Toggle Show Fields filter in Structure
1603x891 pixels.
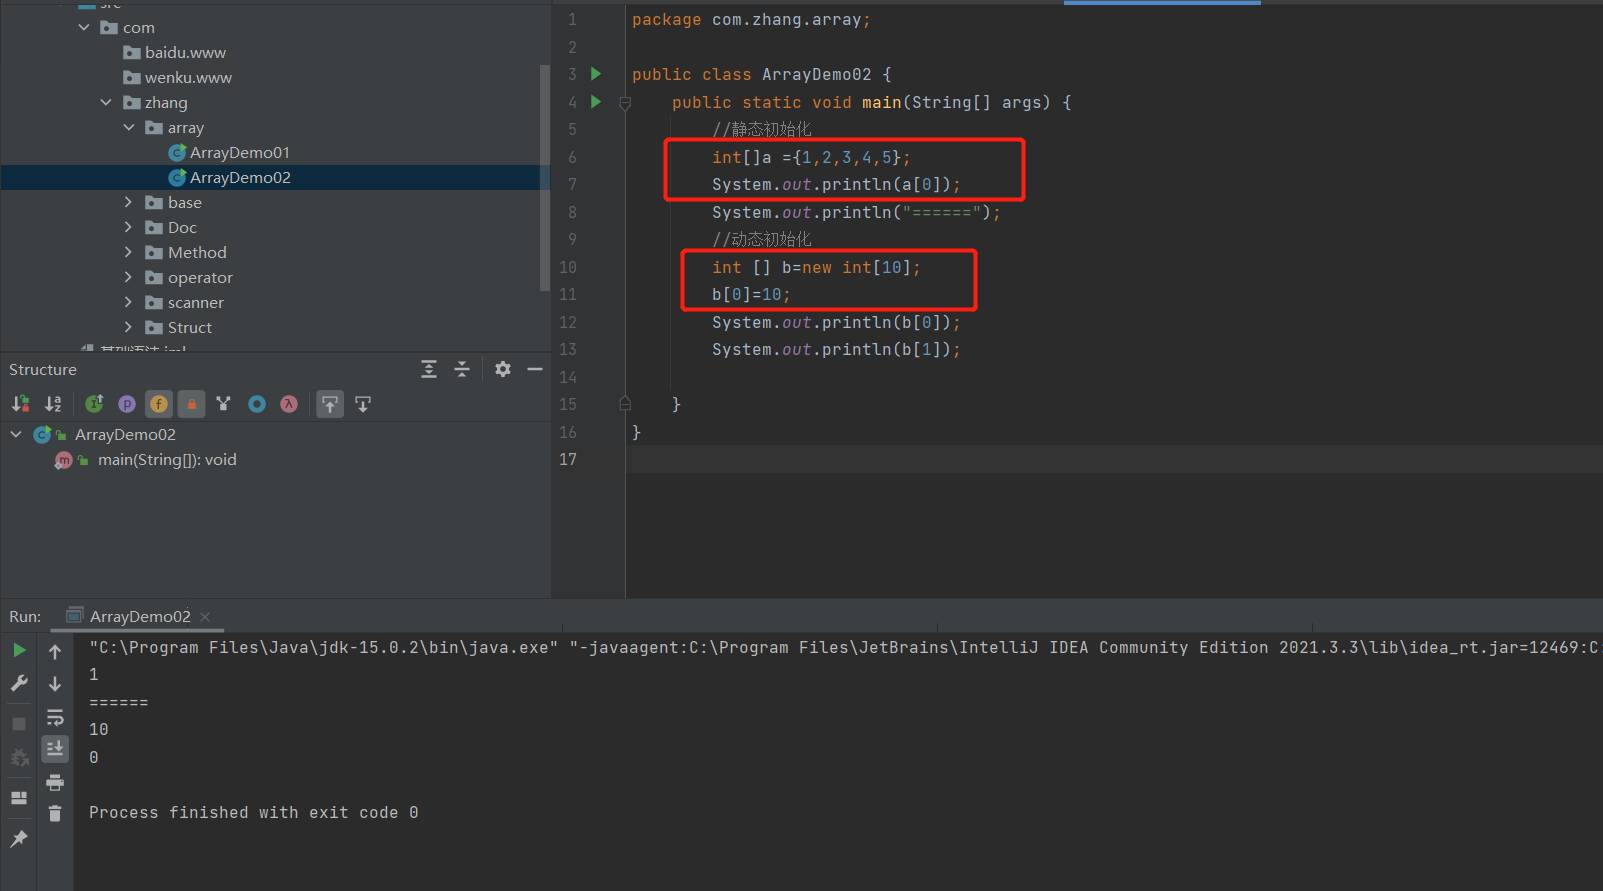pyautogui.click(x=159, y=404)
